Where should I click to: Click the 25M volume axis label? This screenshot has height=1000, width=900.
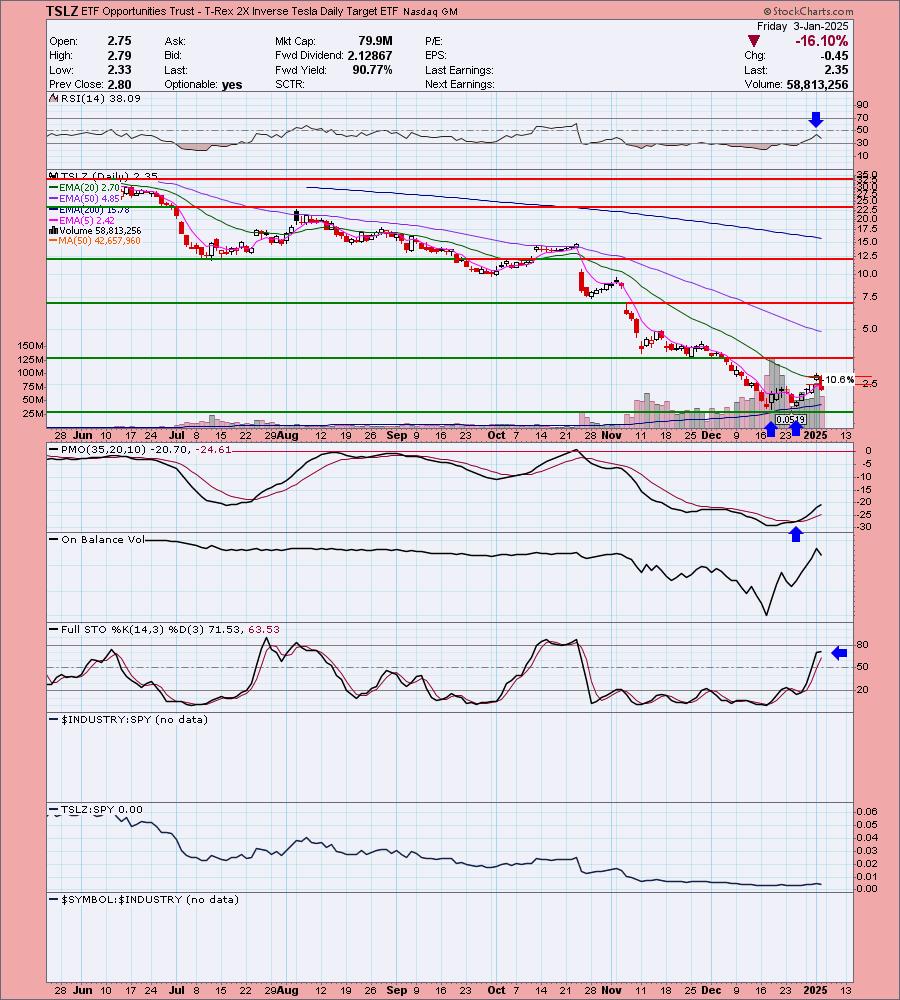[x=33, y=414]
